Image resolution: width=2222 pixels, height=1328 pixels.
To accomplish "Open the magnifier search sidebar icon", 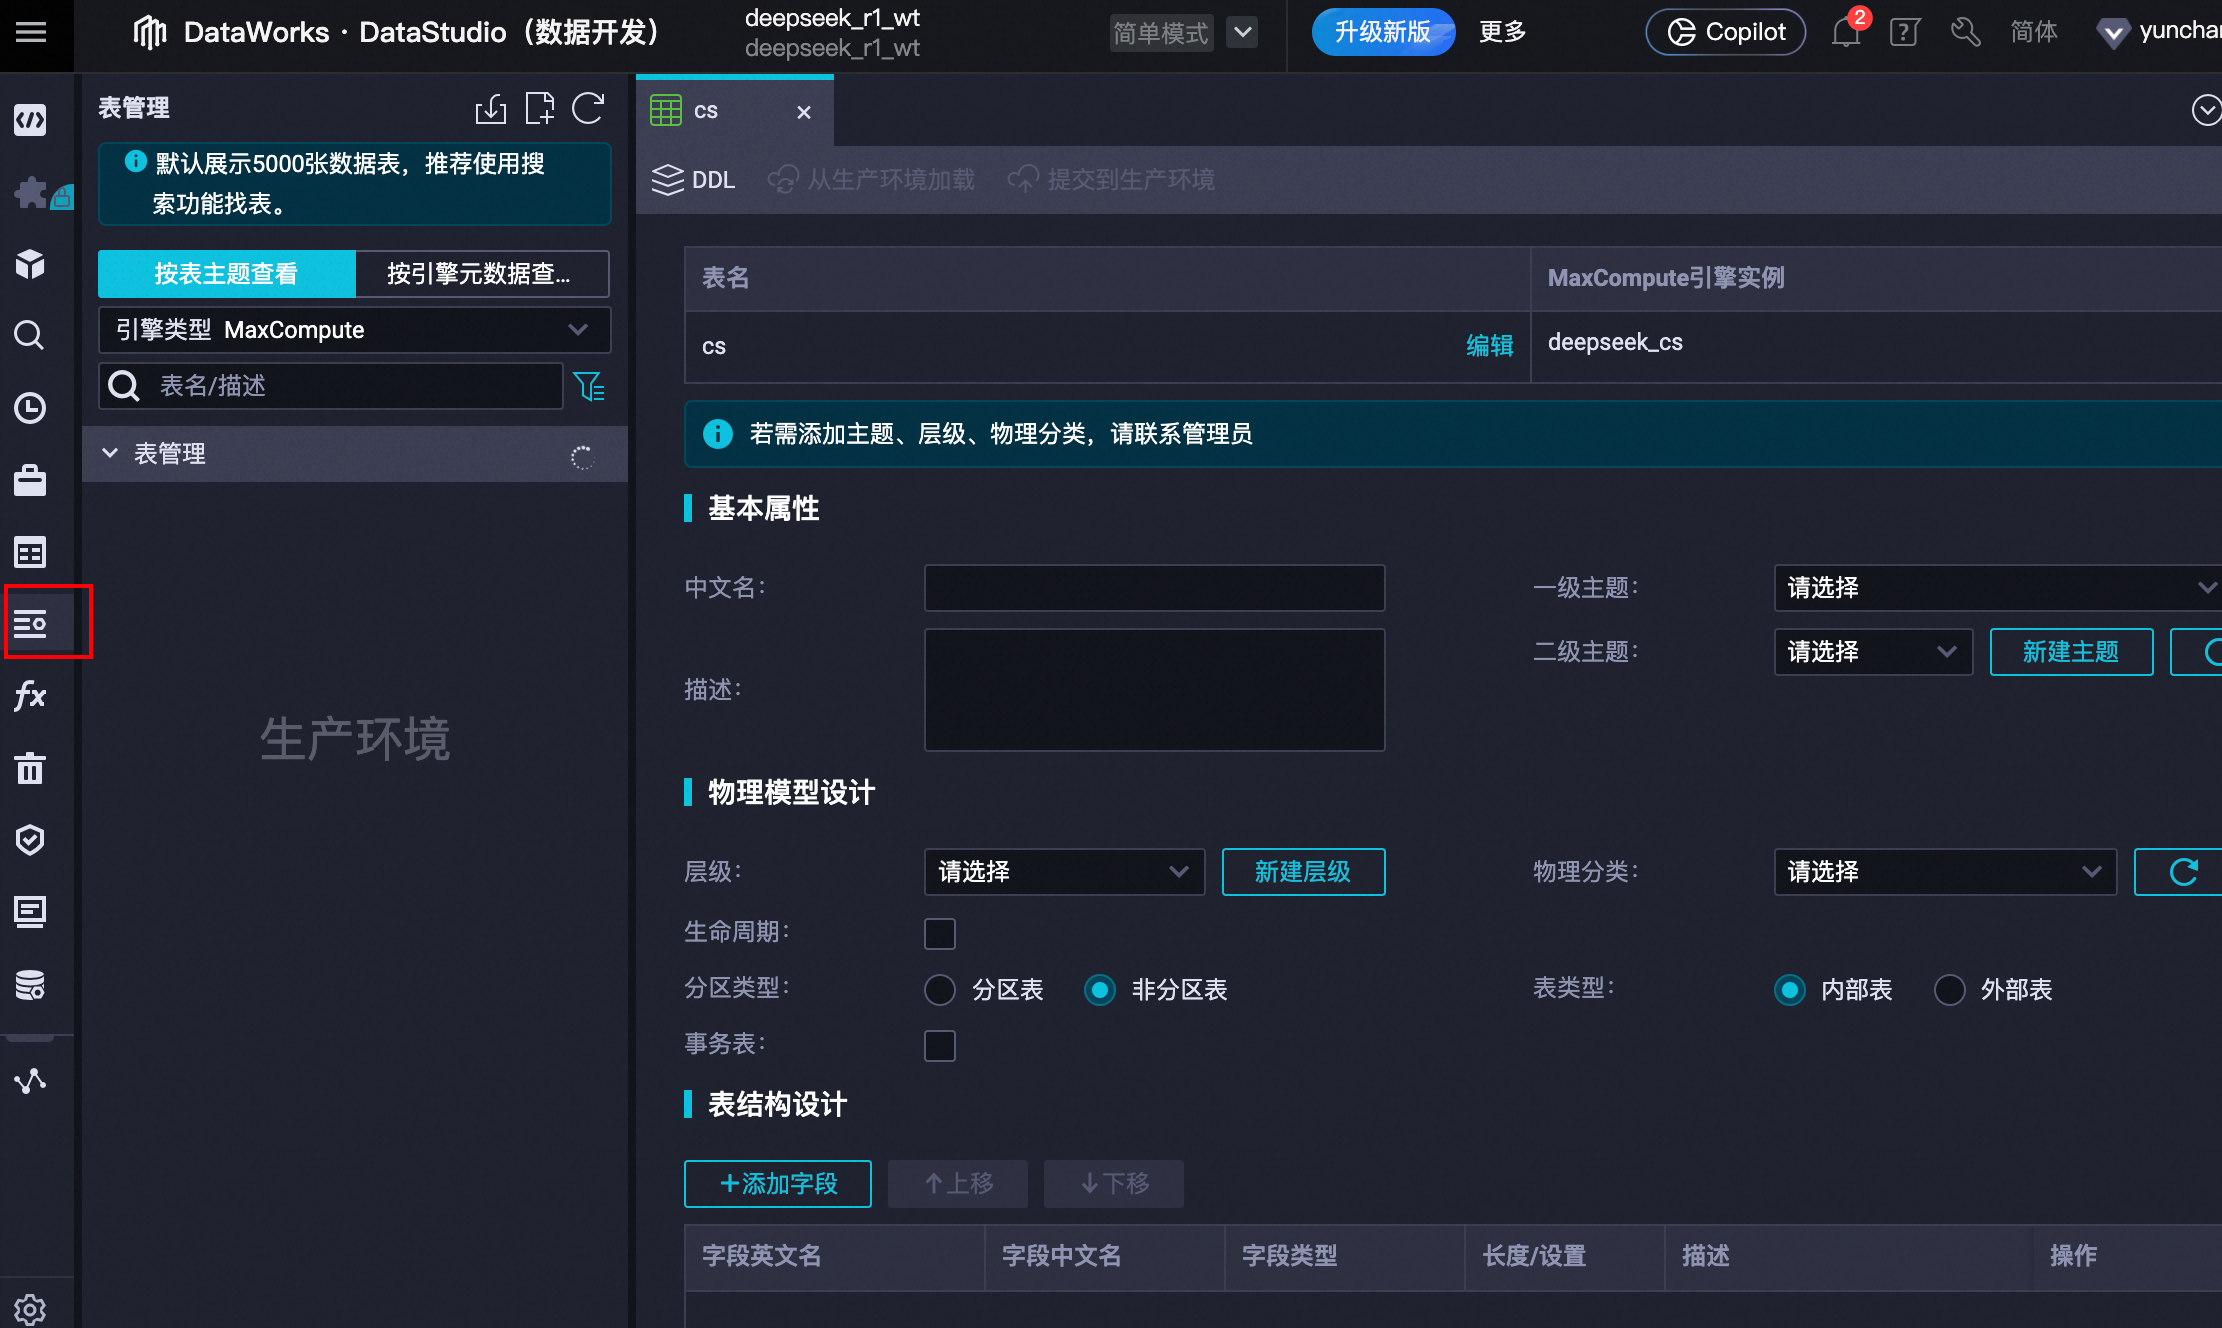I will 30,336.
